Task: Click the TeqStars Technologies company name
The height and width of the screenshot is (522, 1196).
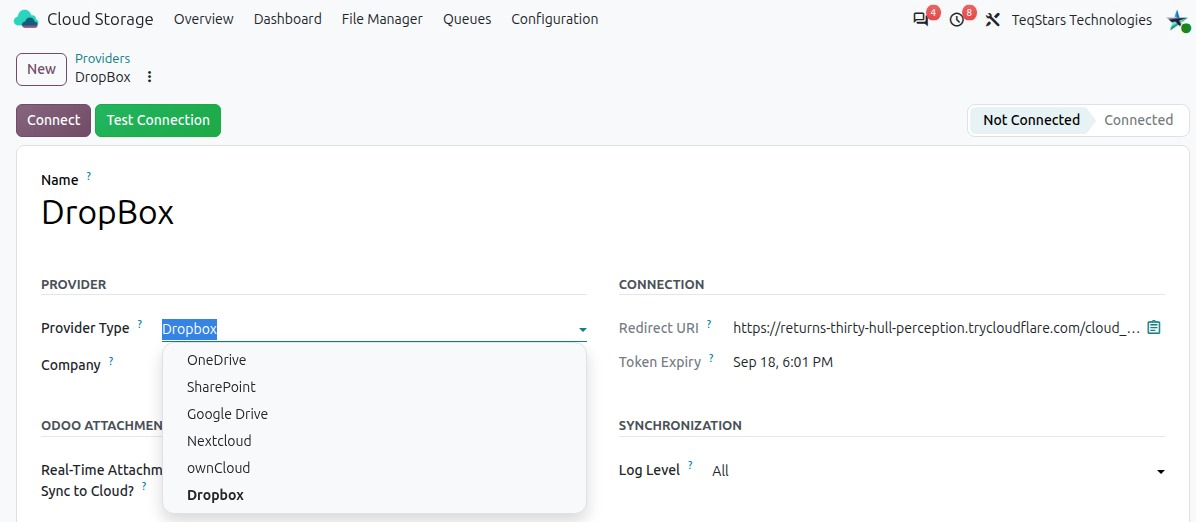Action: tap(1082, 20)
